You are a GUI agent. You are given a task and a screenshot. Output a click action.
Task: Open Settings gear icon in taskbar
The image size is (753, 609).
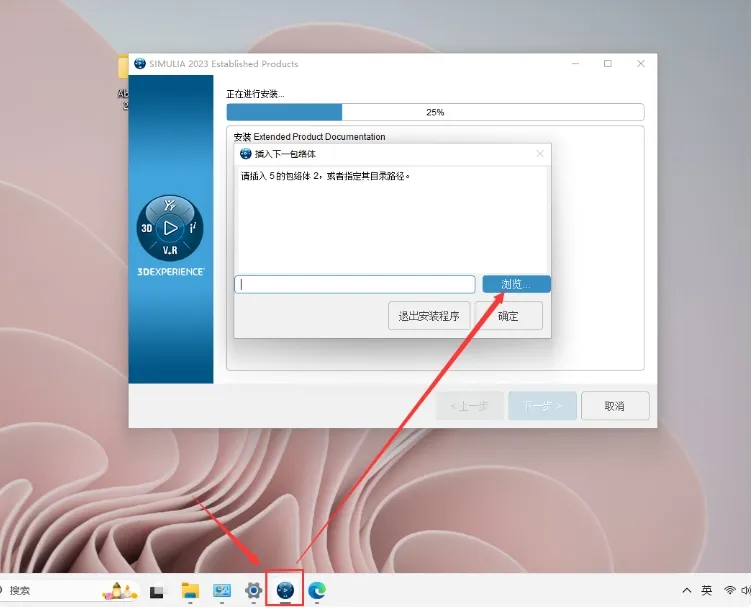(x=254, y=590)
